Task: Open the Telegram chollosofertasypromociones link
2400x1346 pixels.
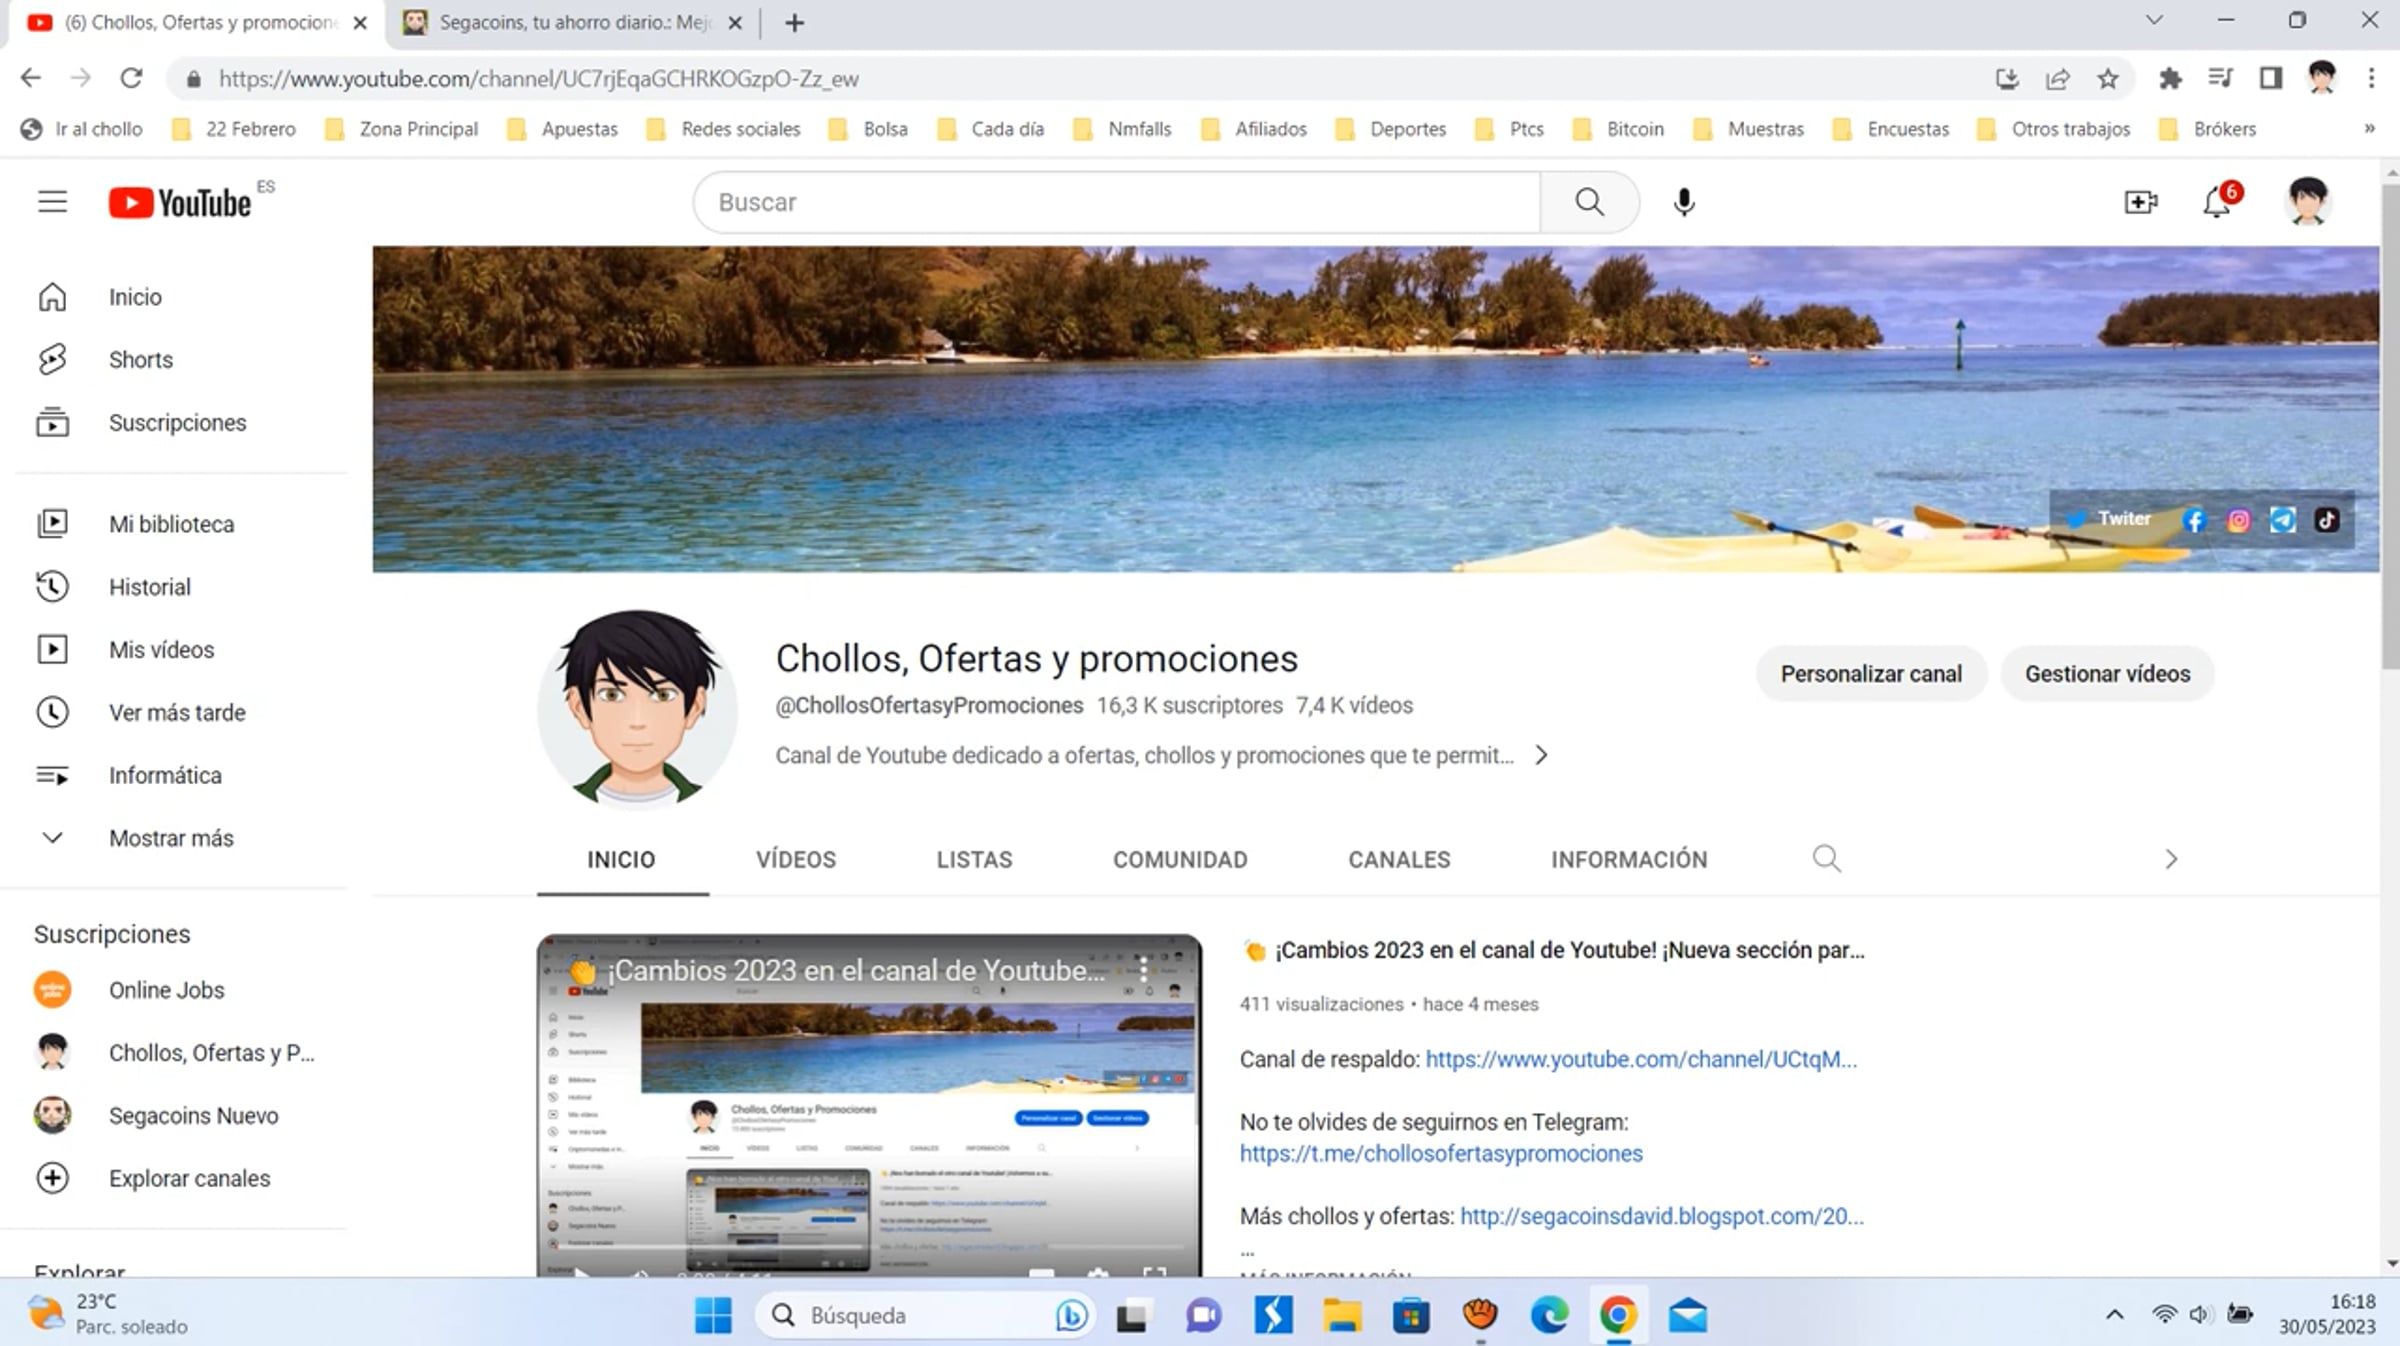Action: click(1440, 1153)
